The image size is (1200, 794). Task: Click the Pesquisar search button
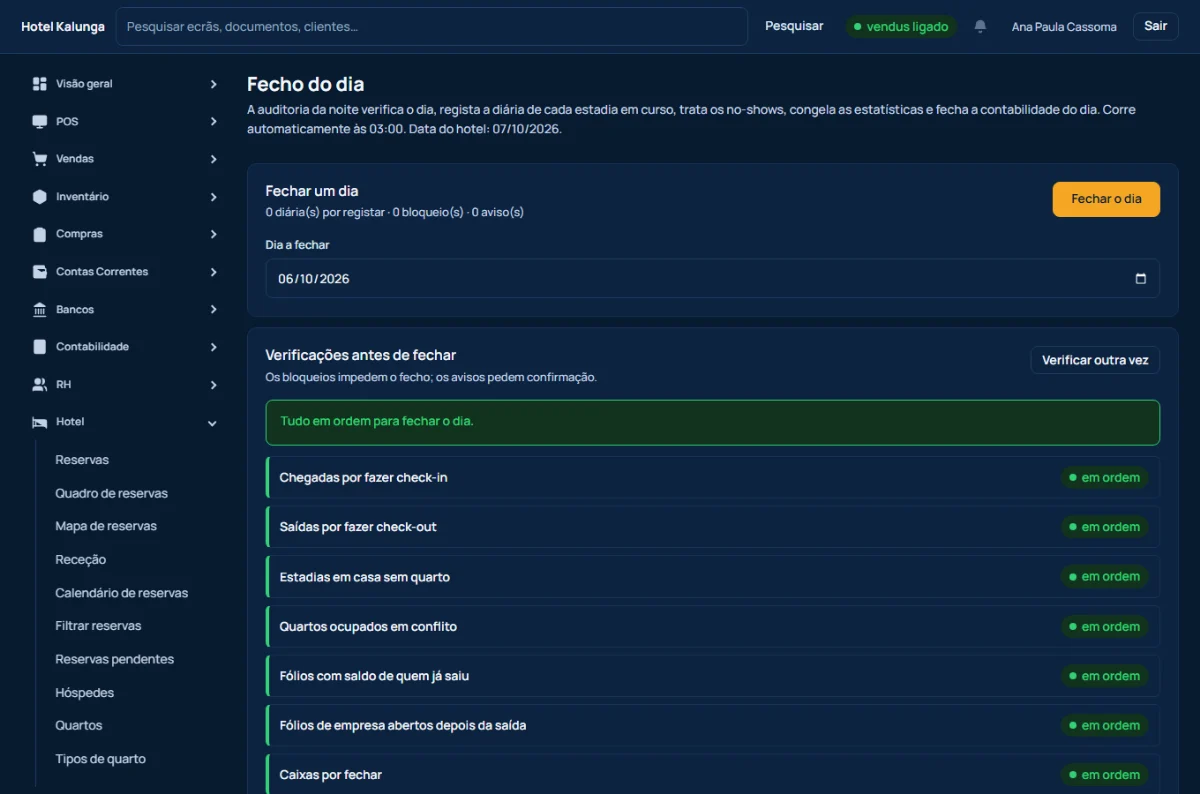pos(794,26)
